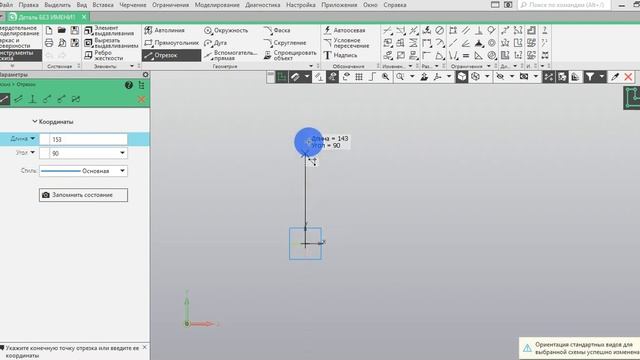Image resolution: width=640 pixels, height=360 pixels.
Task: Expand the Ограничения group arrow
Action: click(489, 66)
